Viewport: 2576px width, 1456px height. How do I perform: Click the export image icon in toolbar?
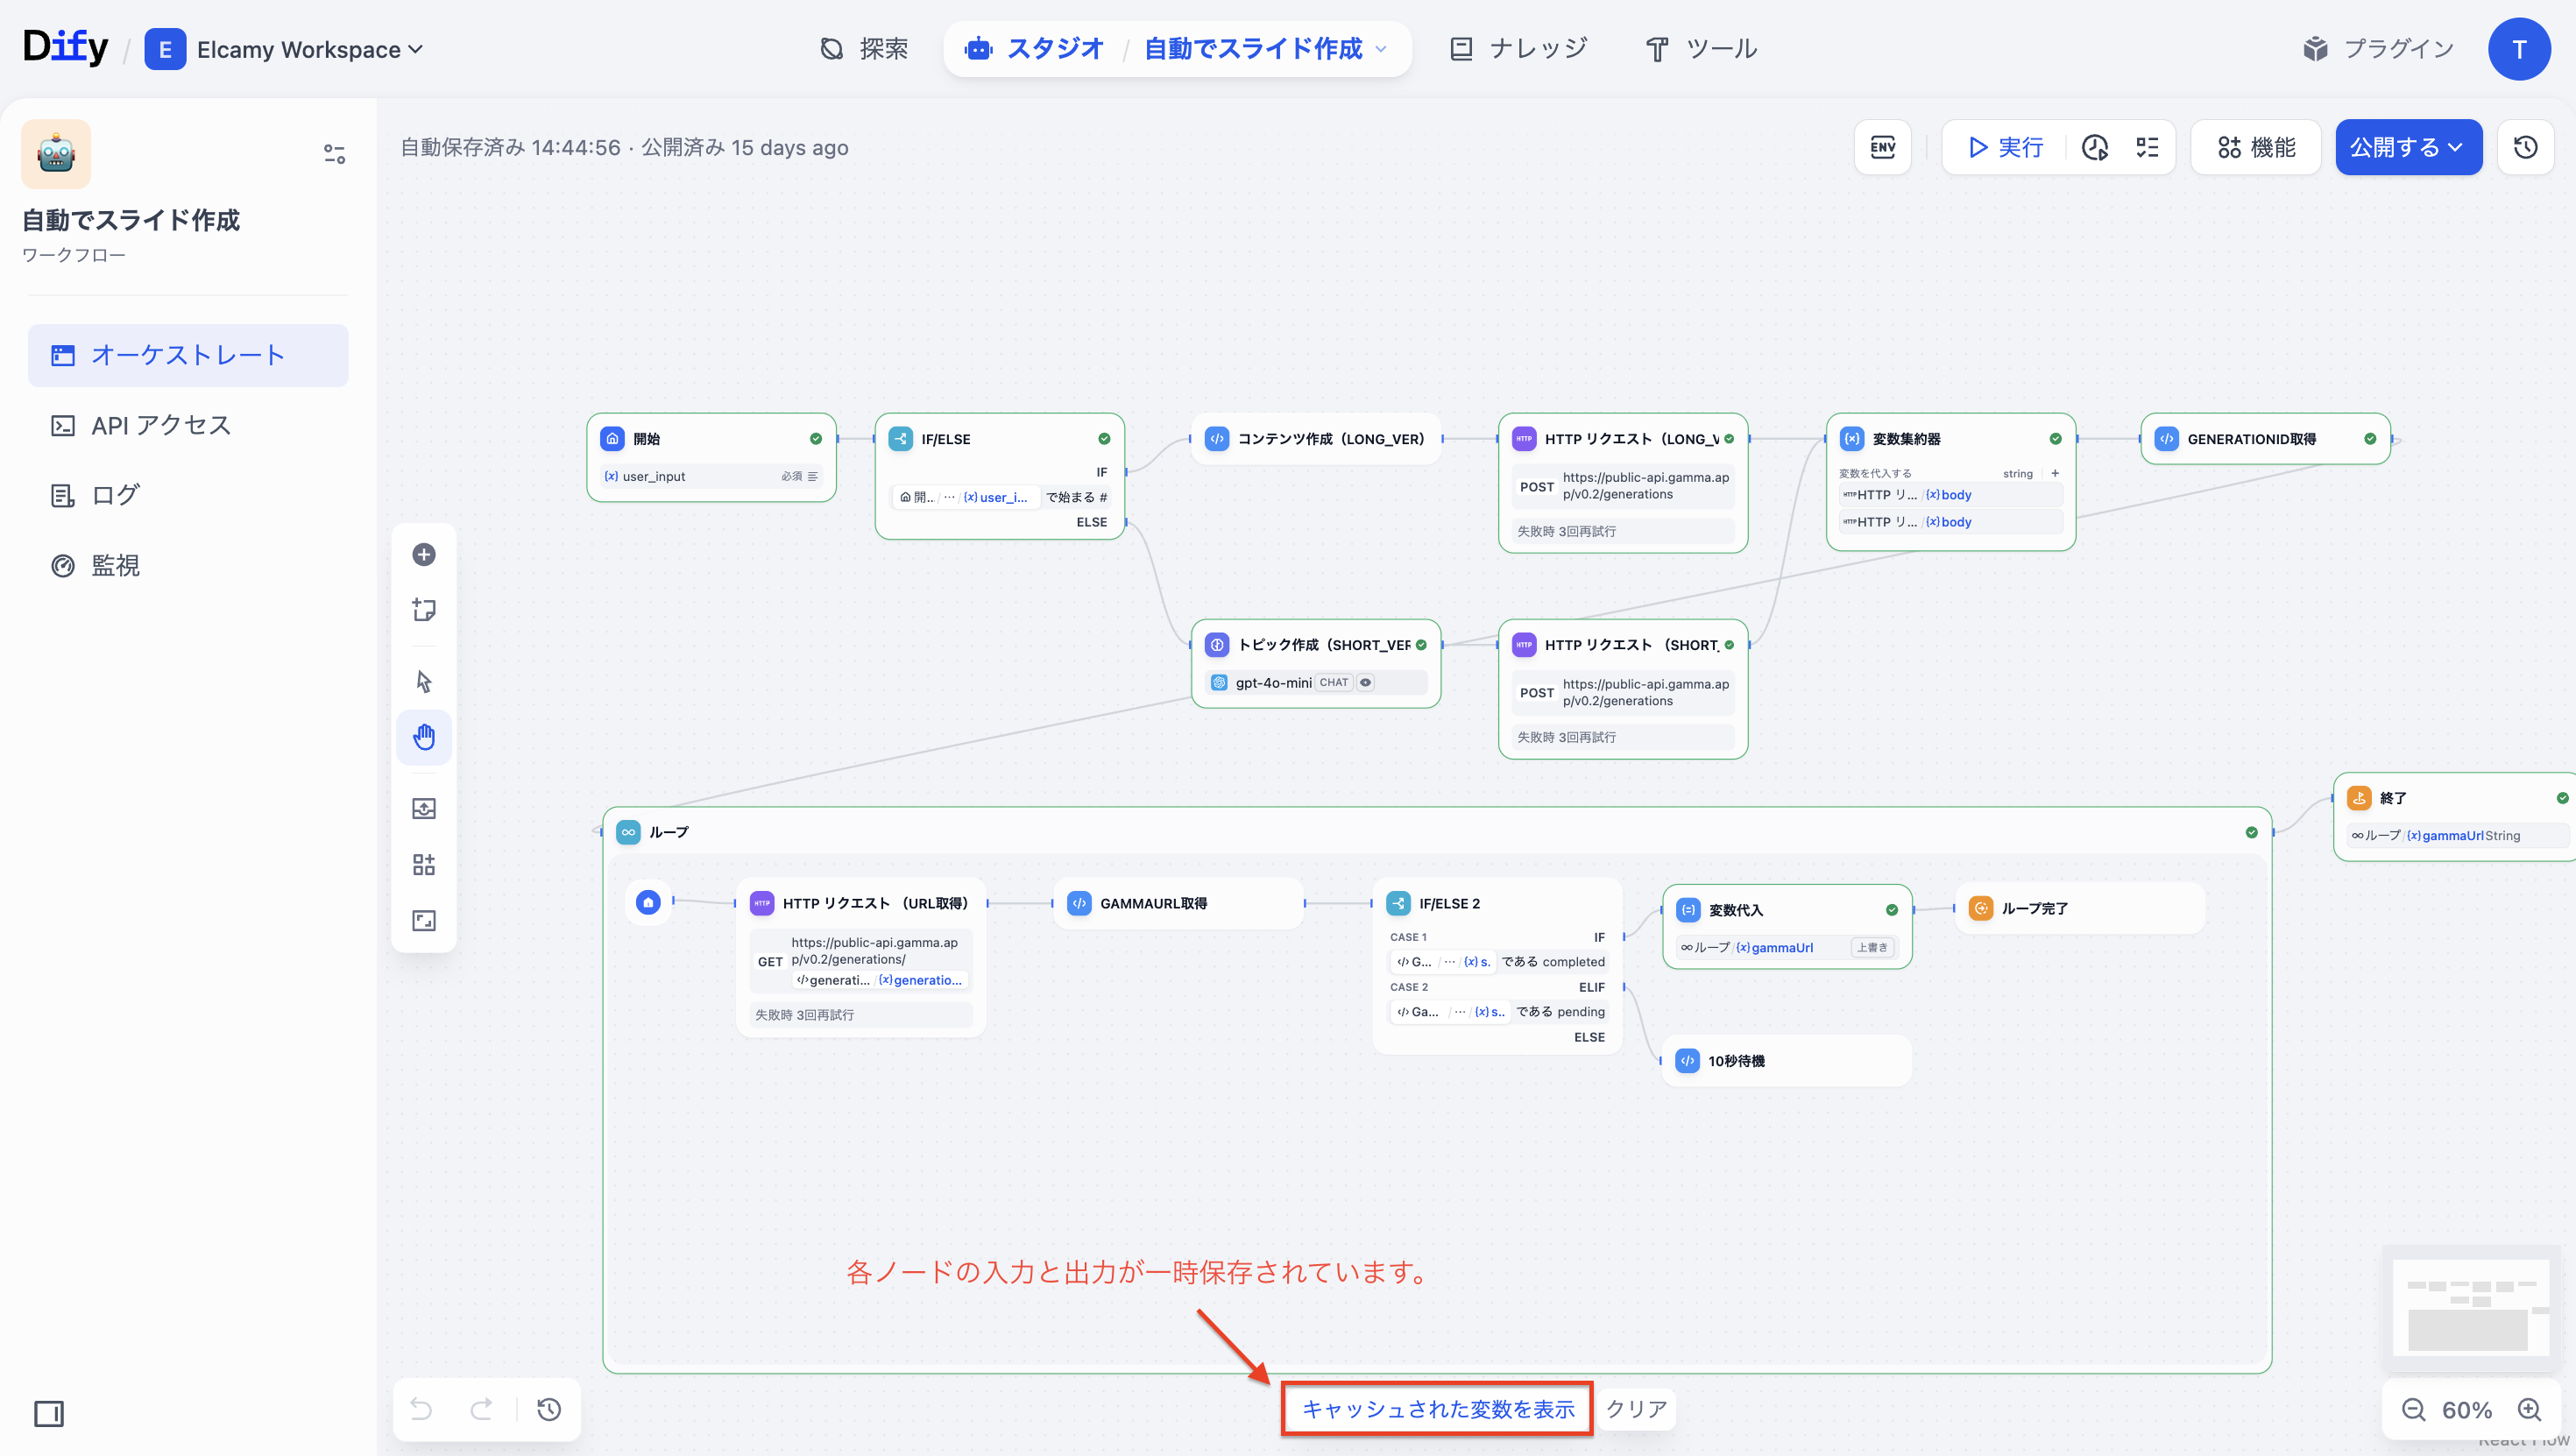pos(424,808)
